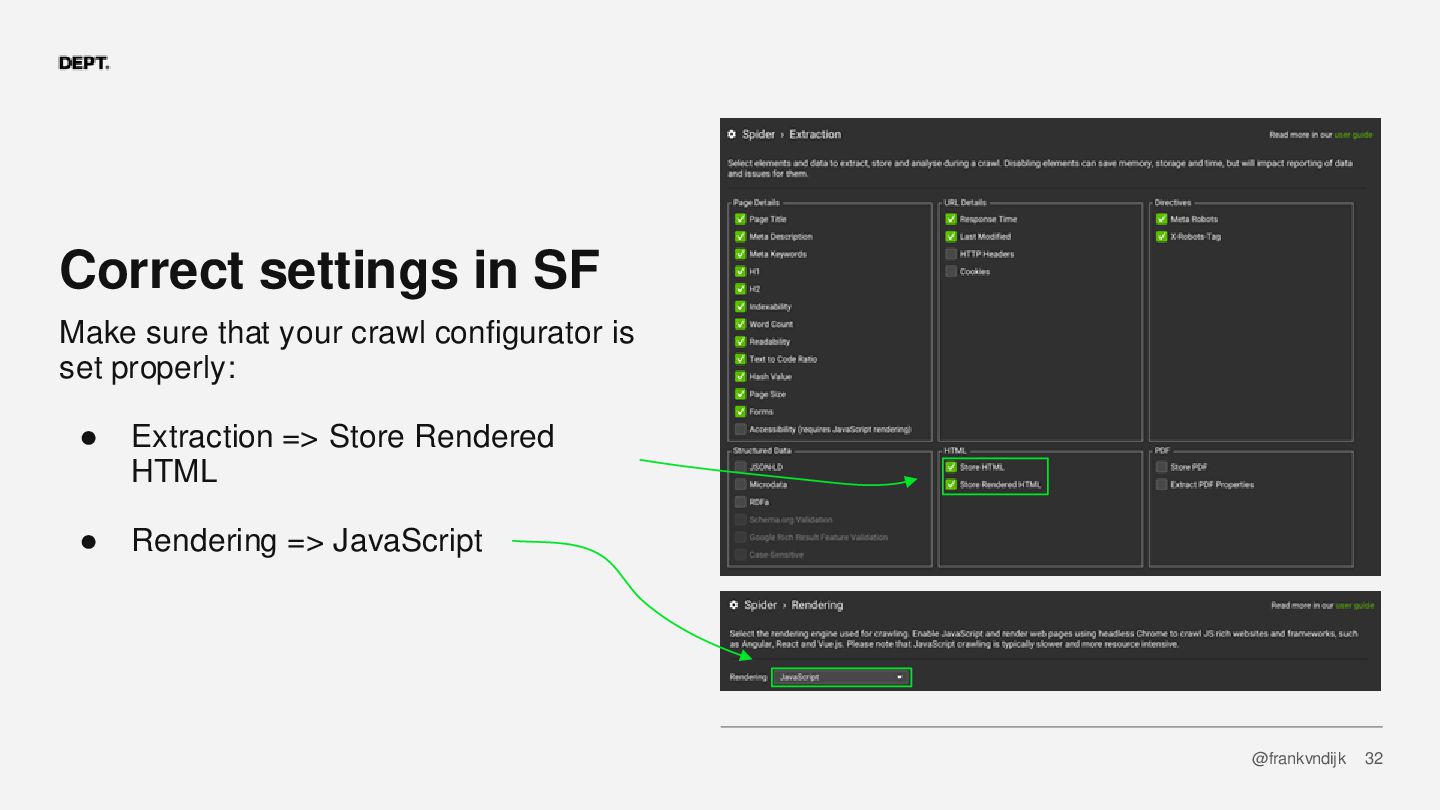1440x810 pixels.
Task: Check the Cookies checkbox
Action: click(951, 272)
